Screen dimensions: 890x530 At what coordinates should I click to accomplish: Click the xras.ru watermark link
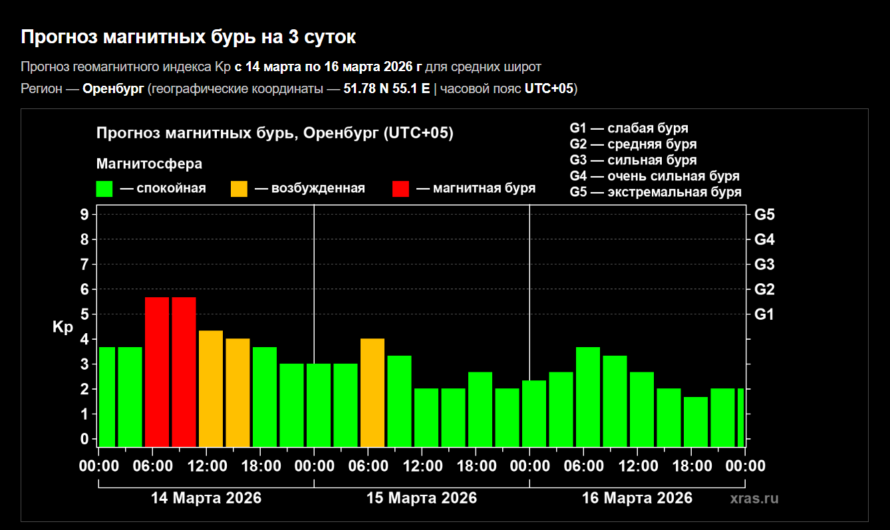coord(754,498)
